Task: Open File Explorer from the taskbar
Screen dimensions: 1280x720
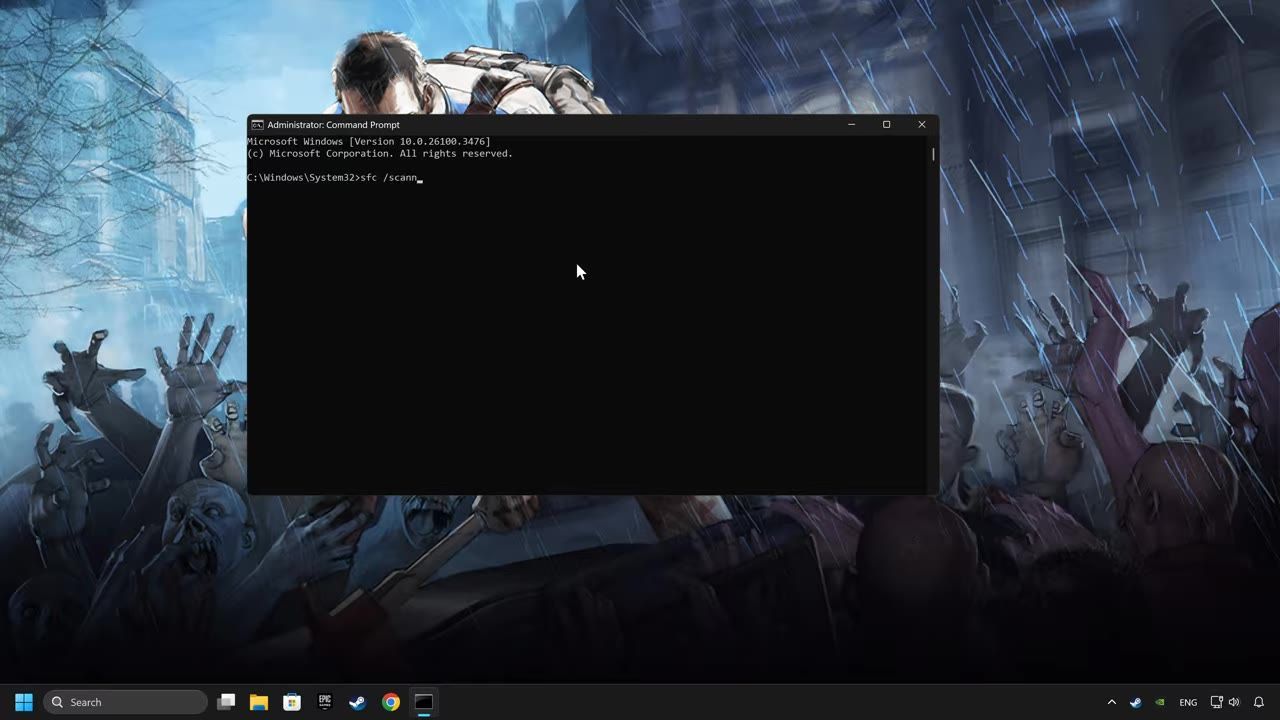Action: pos(259,702)
